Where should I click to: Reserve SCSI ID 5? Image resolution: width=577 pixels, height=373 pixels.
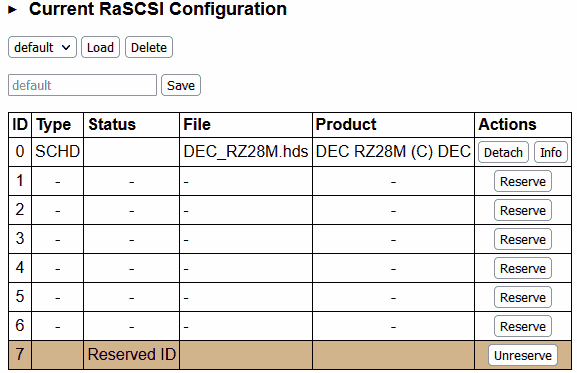(523, 297)
